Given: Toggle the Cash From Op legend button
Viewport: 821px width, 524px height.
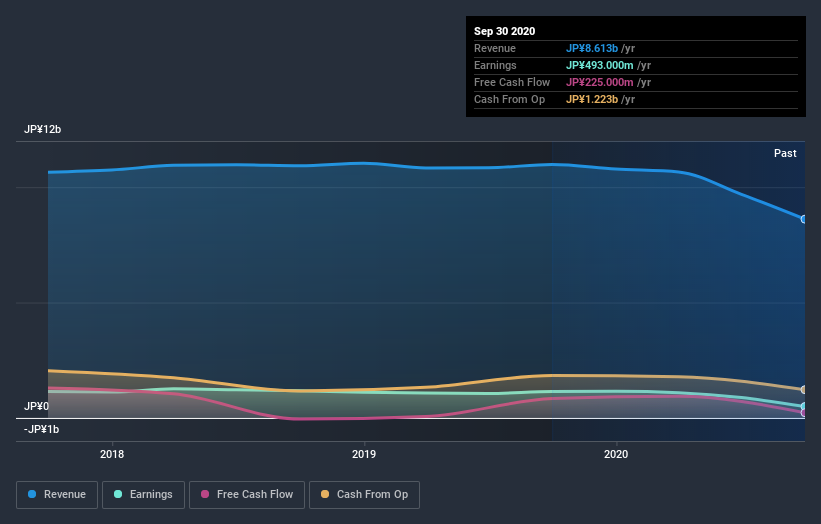Looking at the screenshot, I should (364, 495).
